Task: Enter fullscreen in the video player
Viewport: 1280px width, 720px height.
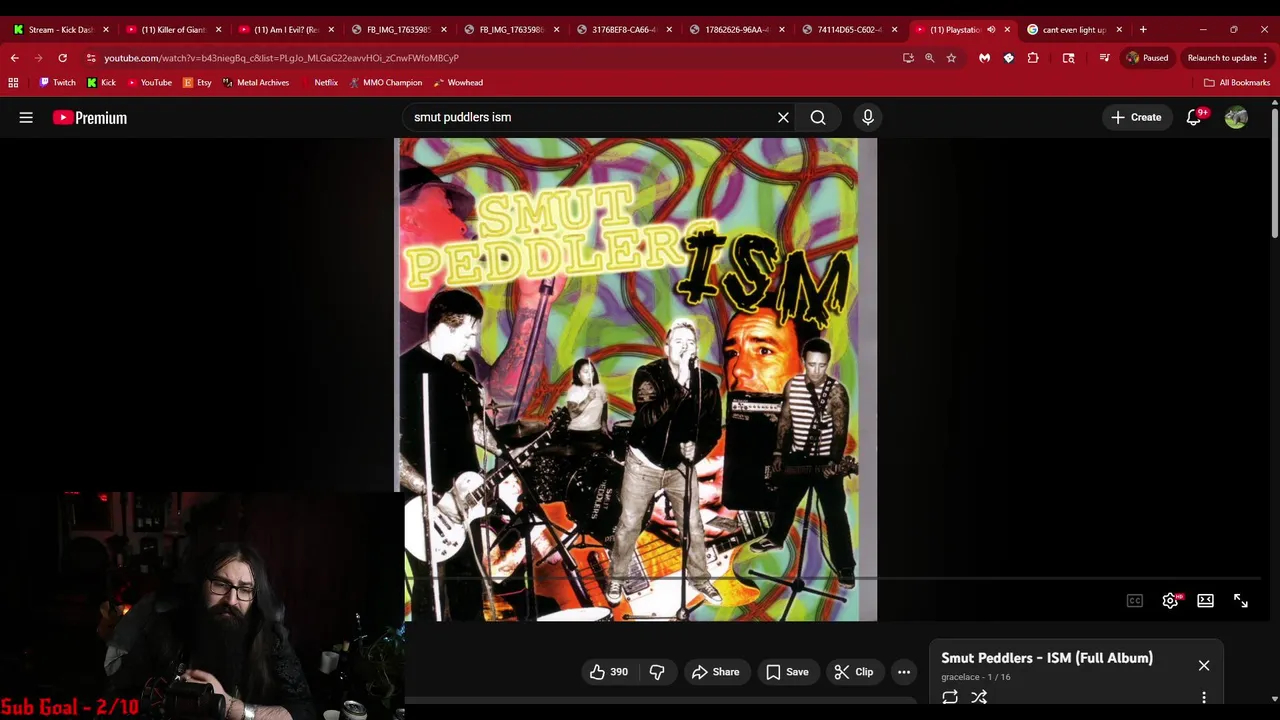Action: tap(1241, 601)
